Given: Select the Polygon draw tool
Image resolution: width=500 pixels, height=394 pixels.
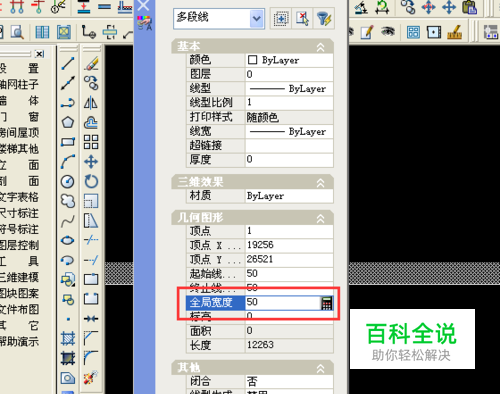Looking at the screenshot, I should pyautogui.click(x=68, y=122).
